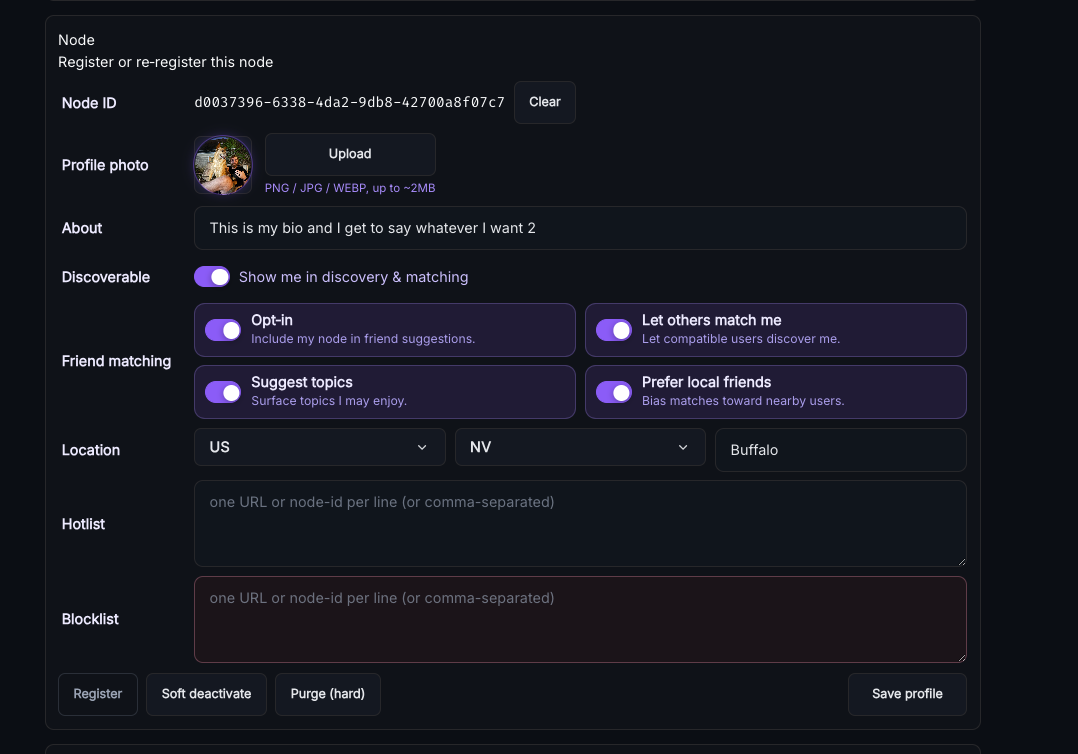
Task: Soft deactivate this node
Action: (x=206, y=694)
